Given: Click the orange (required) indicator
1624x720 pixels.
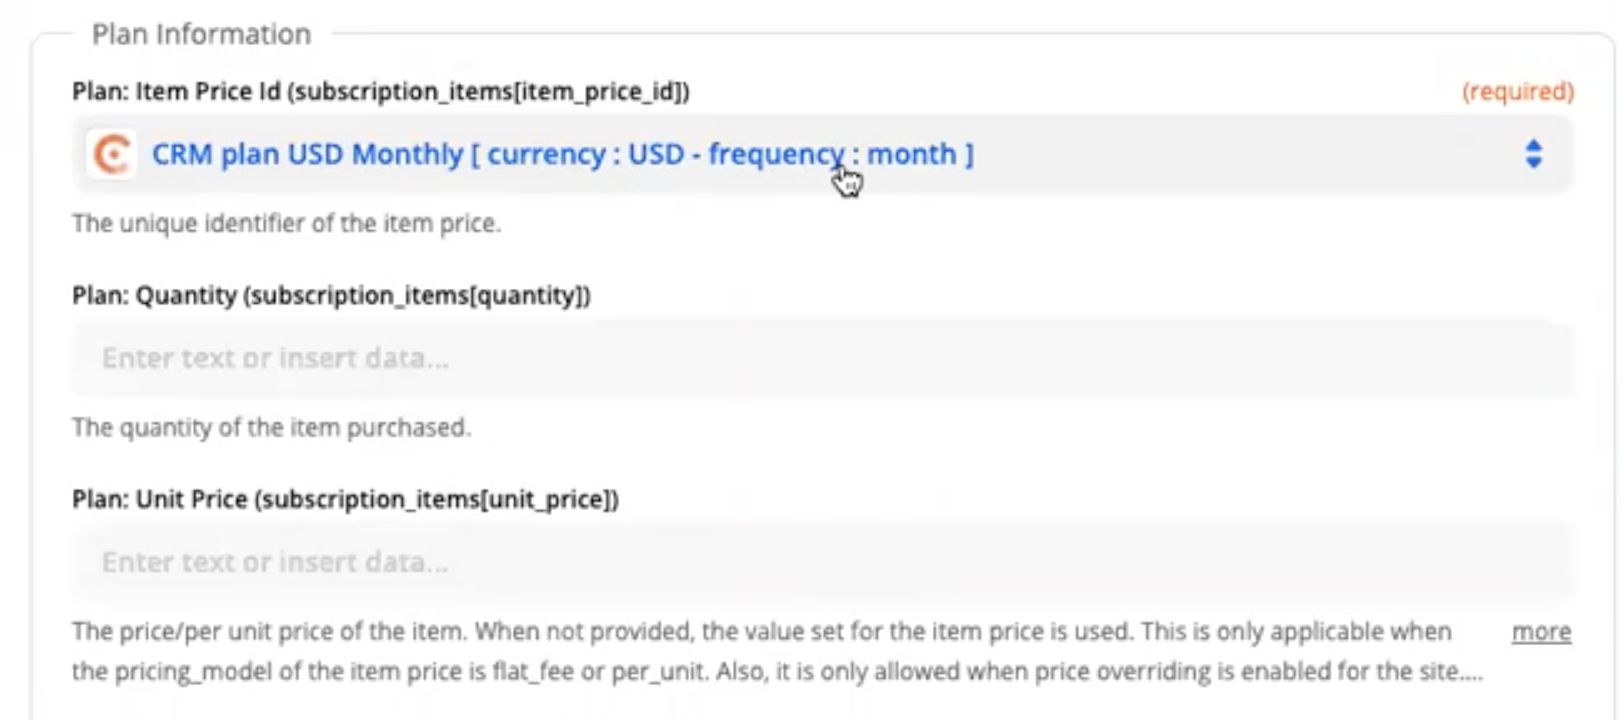Looking at the screenshot, I should click(x=1517, y=92).
